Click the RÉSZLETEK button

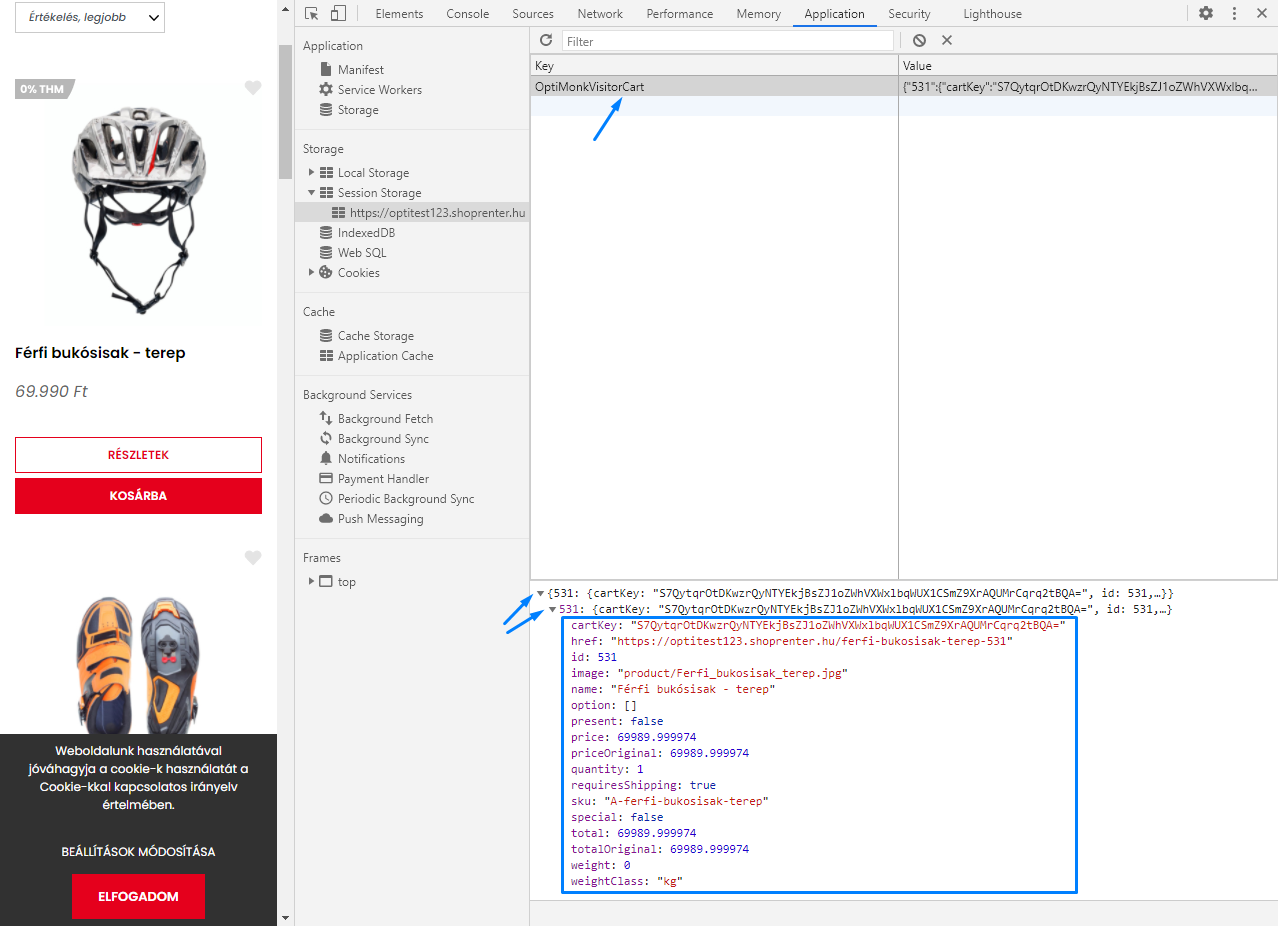point(138,455)
